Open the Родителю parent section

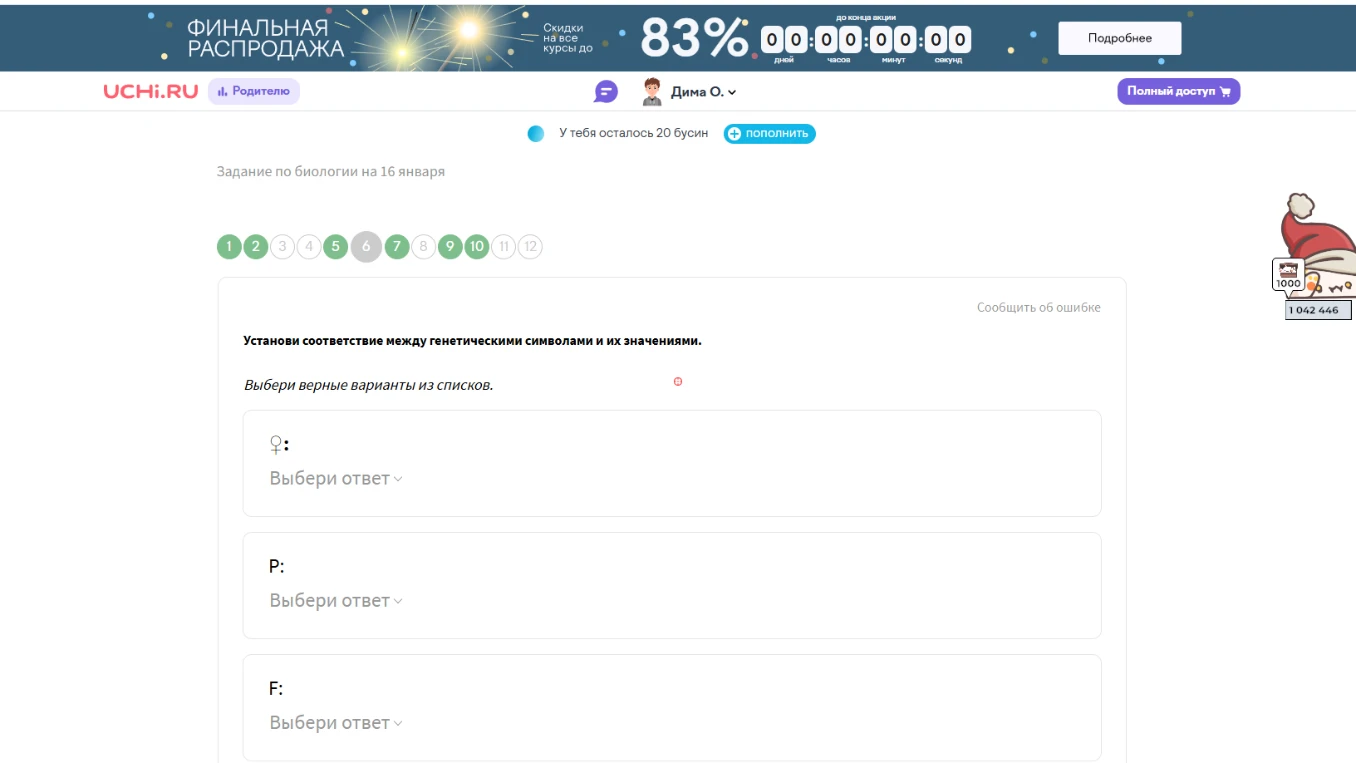click(254, 92)
